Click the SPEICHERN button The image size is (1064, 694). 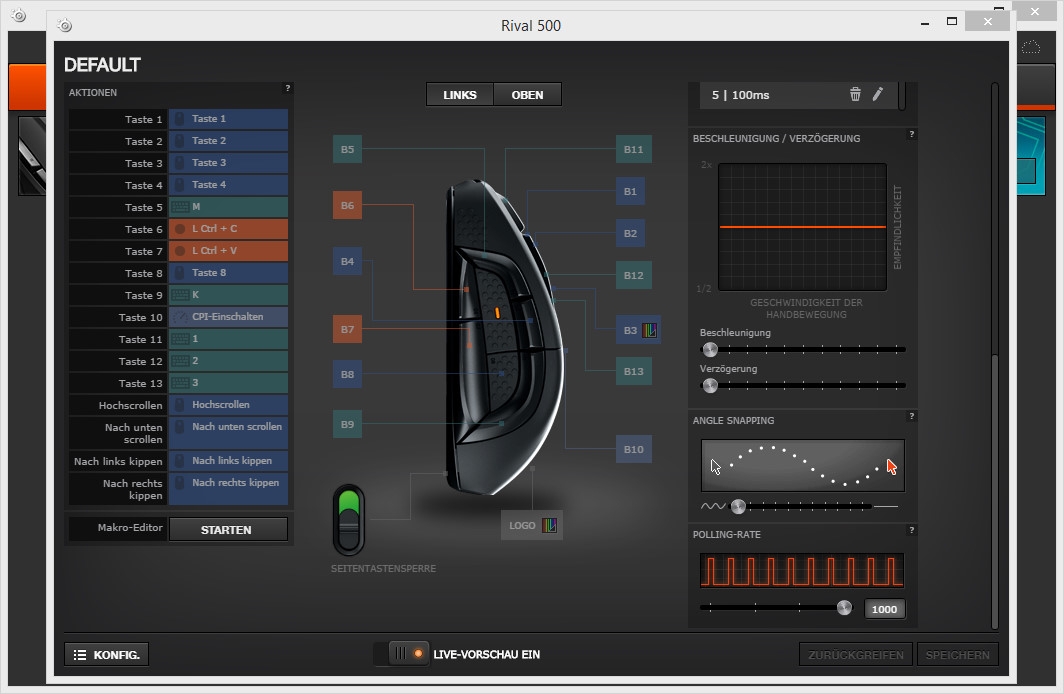[957, 655]
